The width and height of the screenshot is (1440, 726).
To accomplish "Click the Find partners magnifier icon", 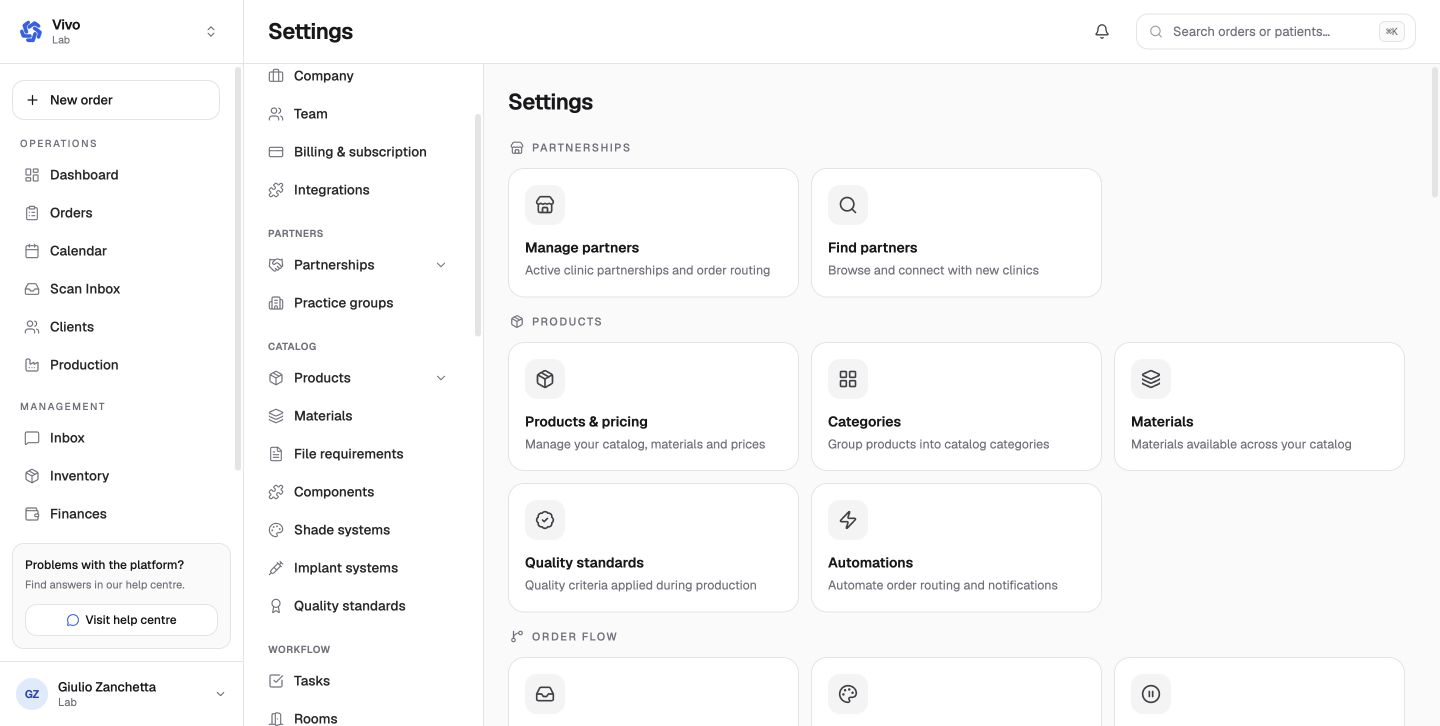I will 848,205.
